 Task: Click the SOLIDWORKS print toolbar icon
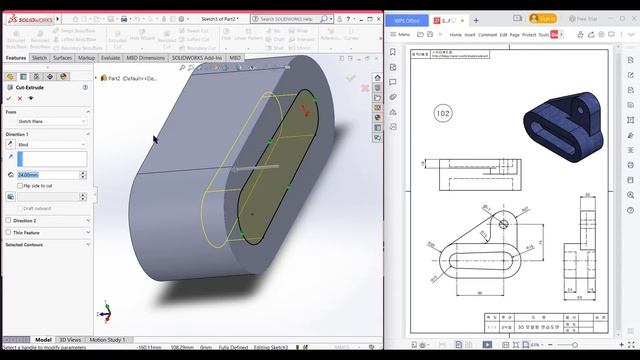[124, 19]
